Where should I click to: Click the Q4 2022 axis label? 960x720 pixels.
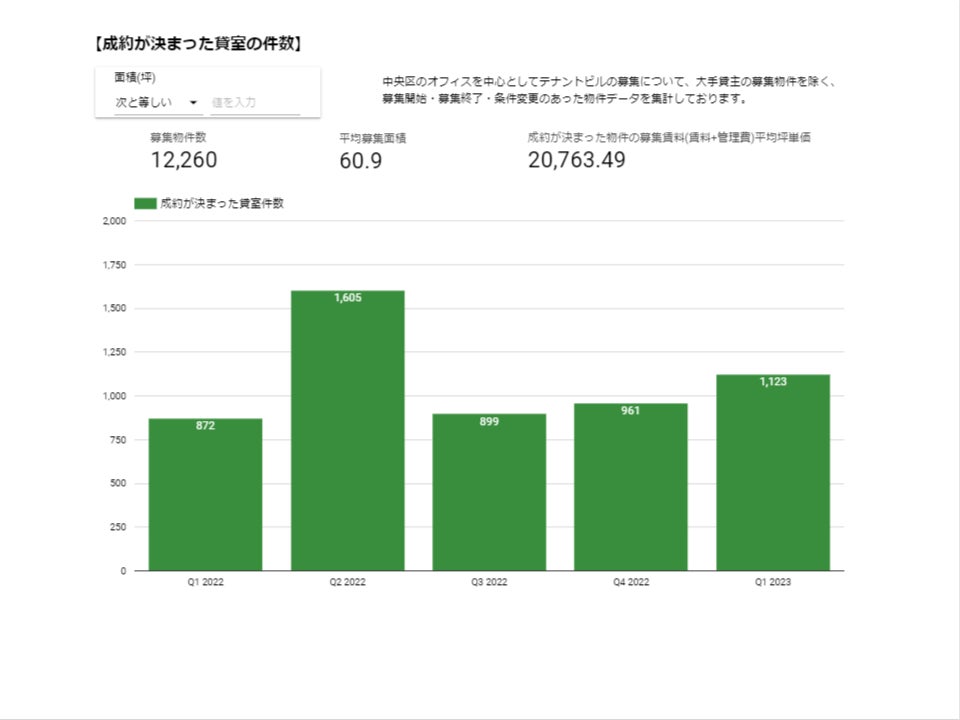631,582
